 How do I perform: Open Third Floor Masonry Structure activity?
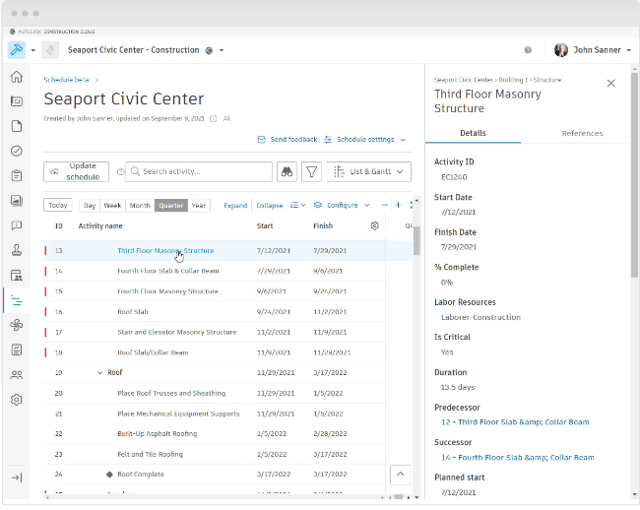[165, 251]
